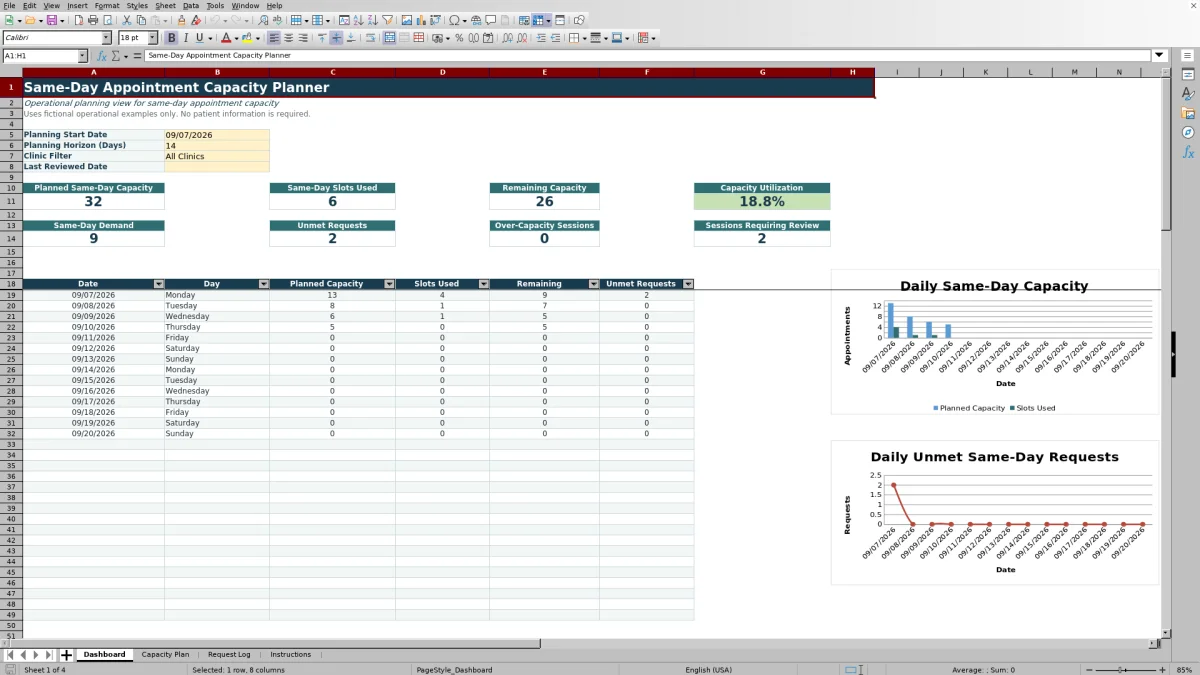Open the sidebar Navigator compass icon
Viewport: 1200px width, 675px height.
point(1188,133)
